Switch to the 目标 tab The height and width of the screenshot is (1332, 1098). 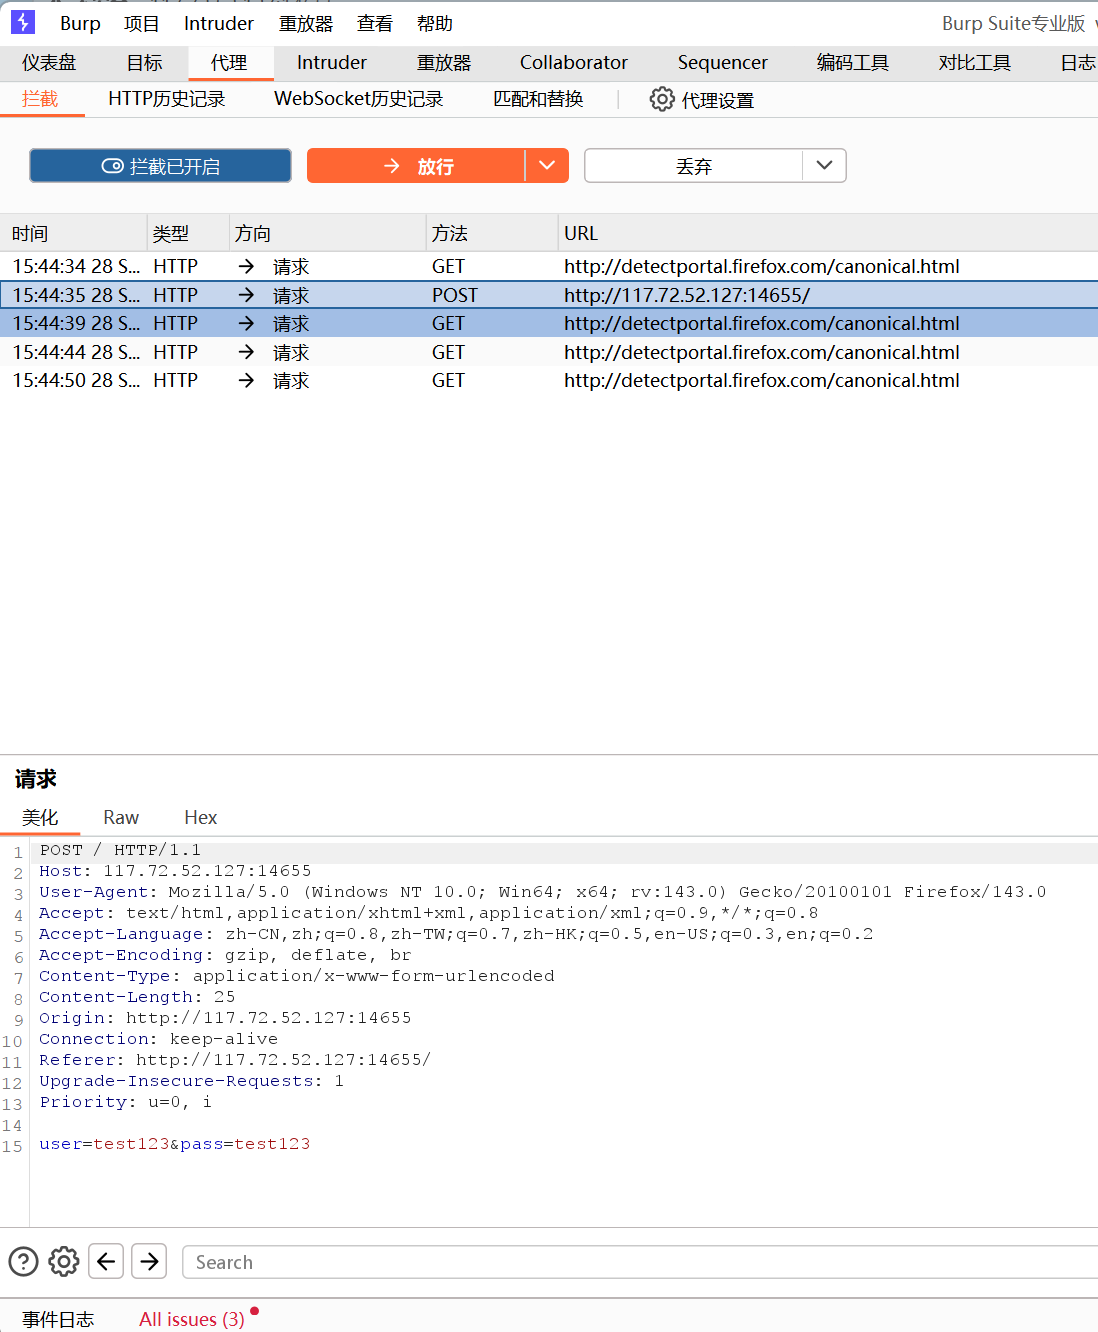pos(144,62)
